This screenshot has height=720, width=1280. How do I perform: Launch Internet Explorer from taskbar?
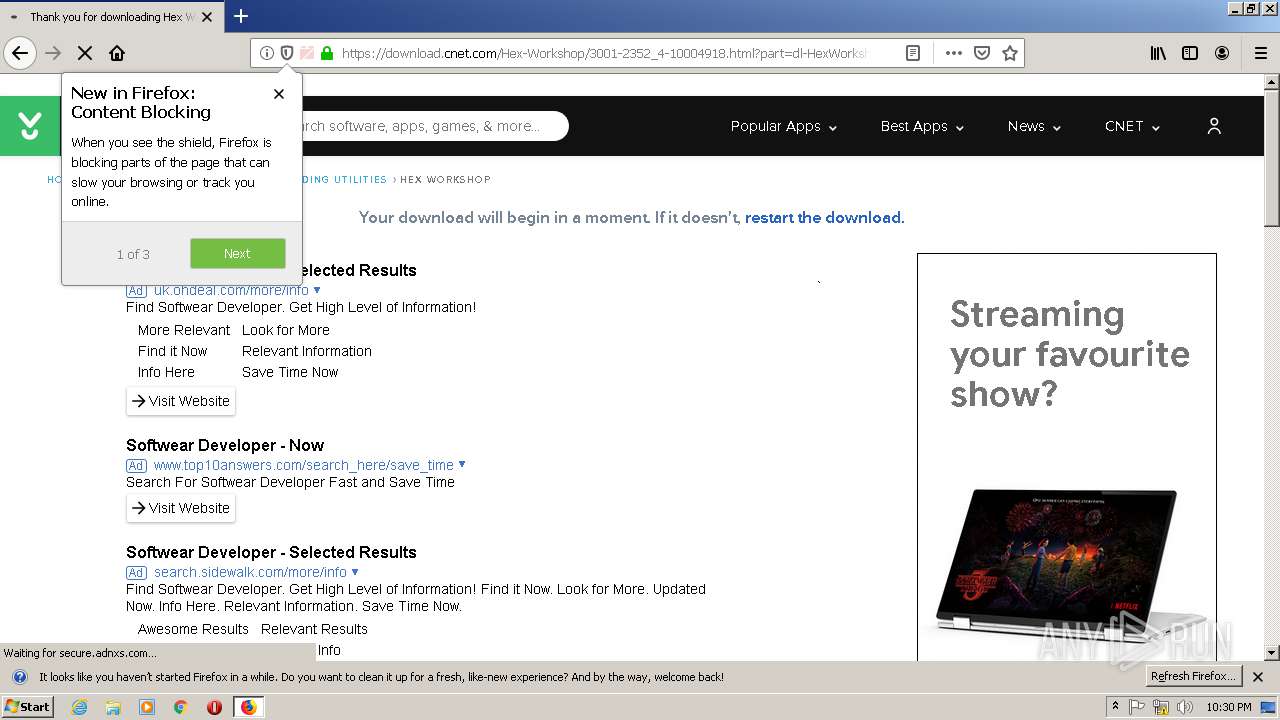click(80, 707)
